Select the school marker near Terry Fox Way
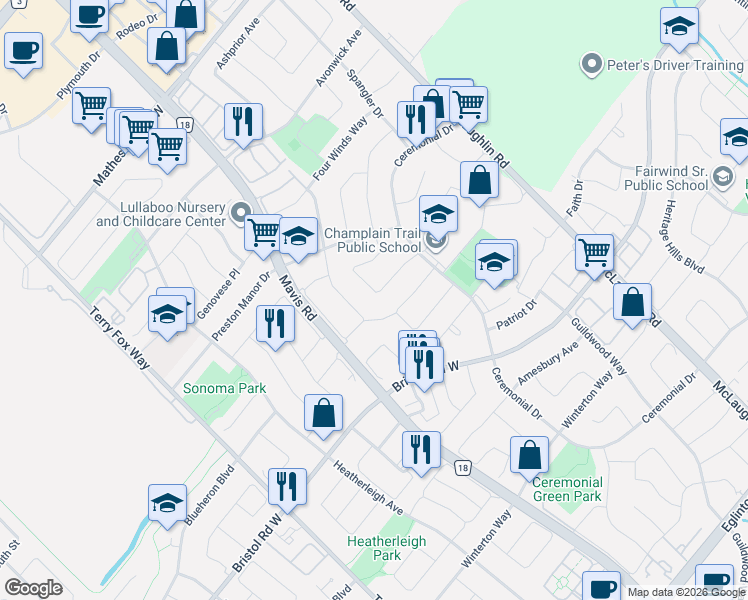The height and width of the screenshot is (600, 748). pyautogui.click(x=167, y=314)
